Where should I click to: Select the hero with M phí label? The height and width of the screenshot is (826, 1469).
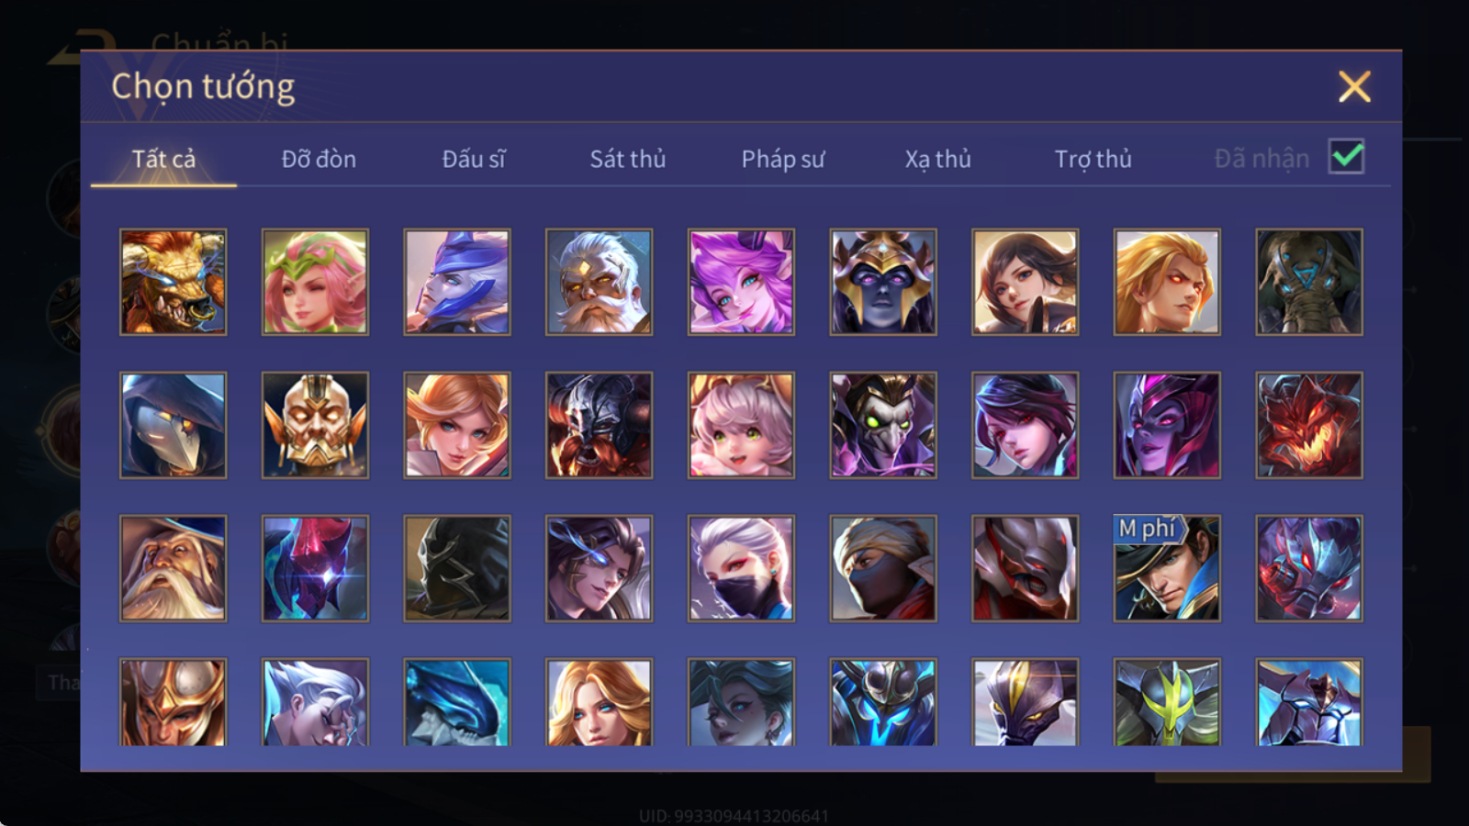pyautogui.click(x=1167, y=568)
